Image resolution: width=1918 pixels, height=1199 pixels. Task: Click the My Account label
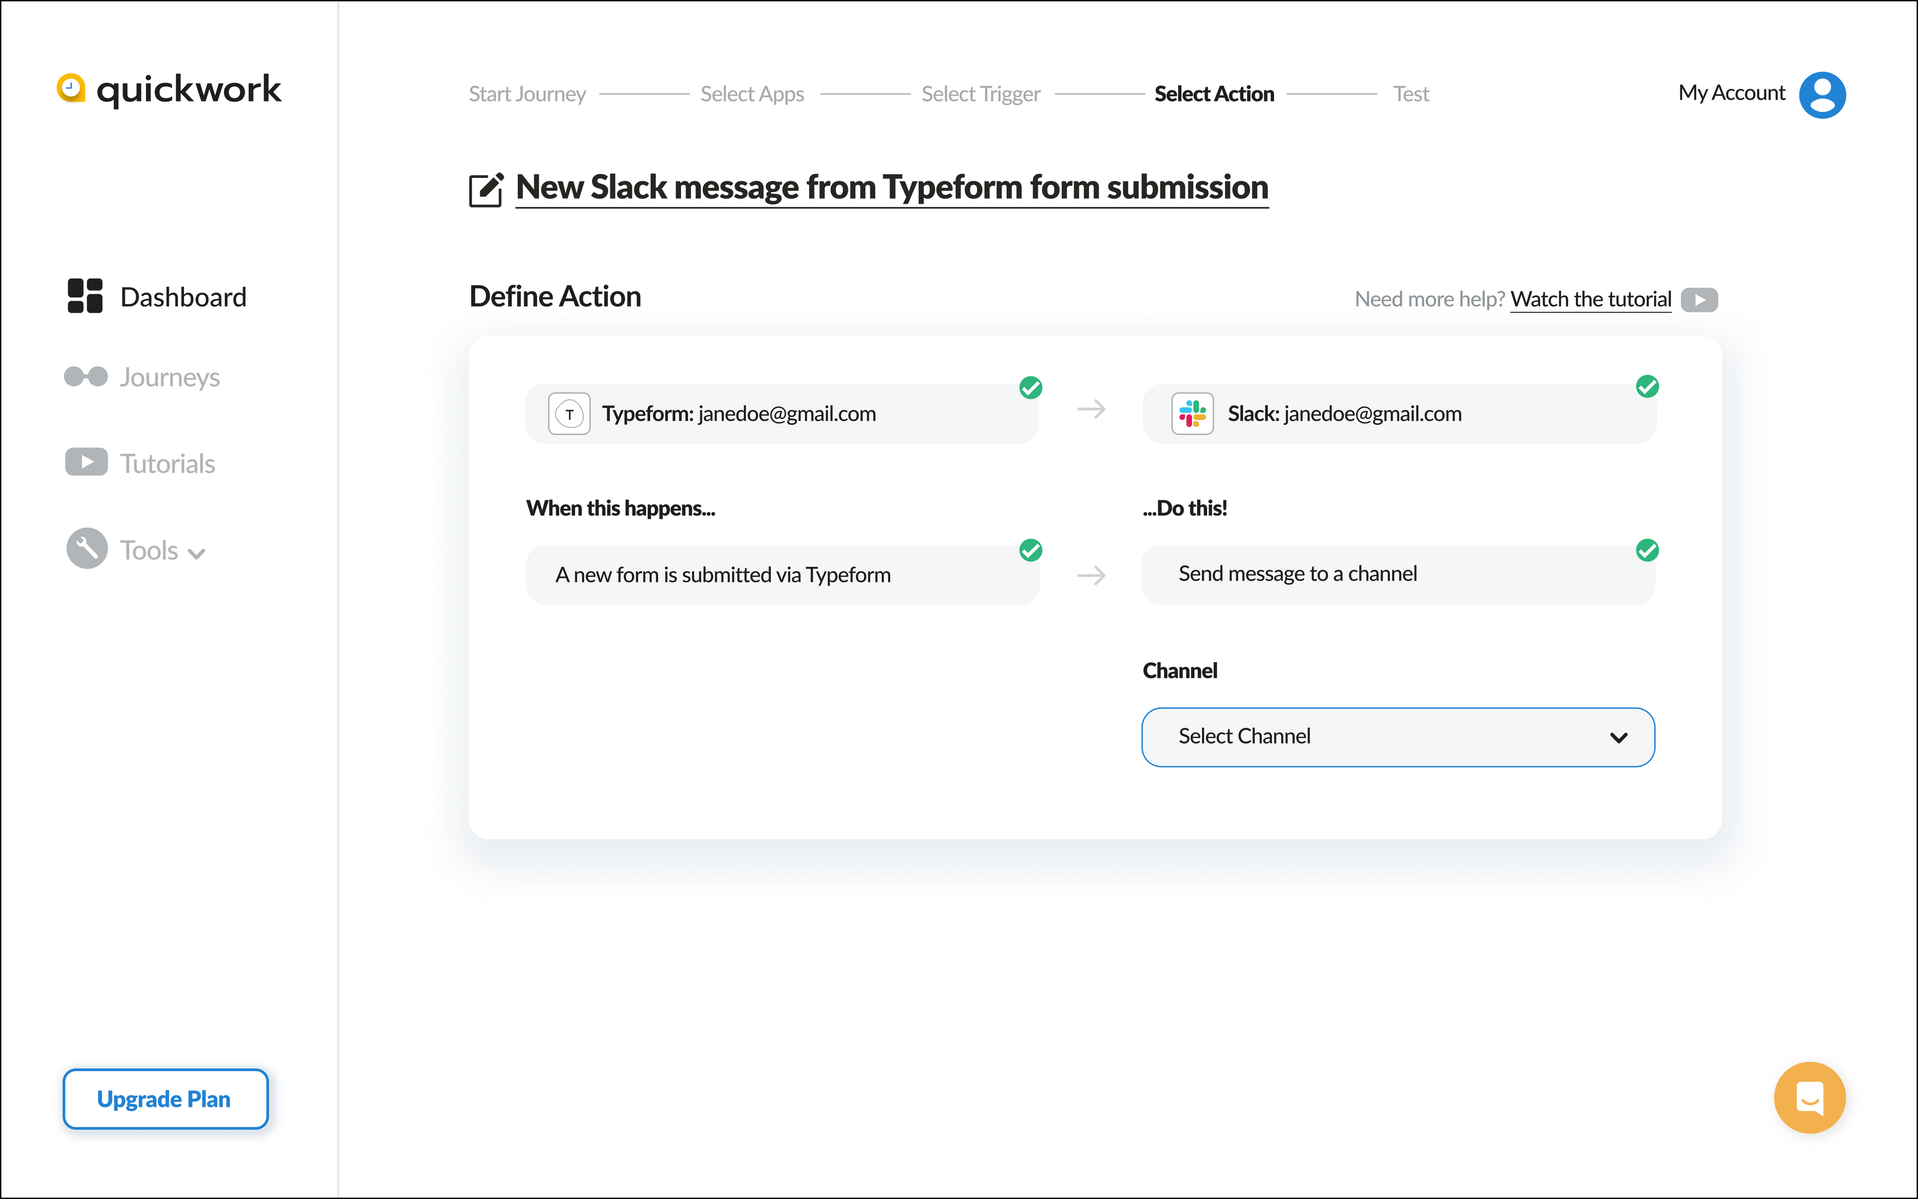[x=1731, y=93]
